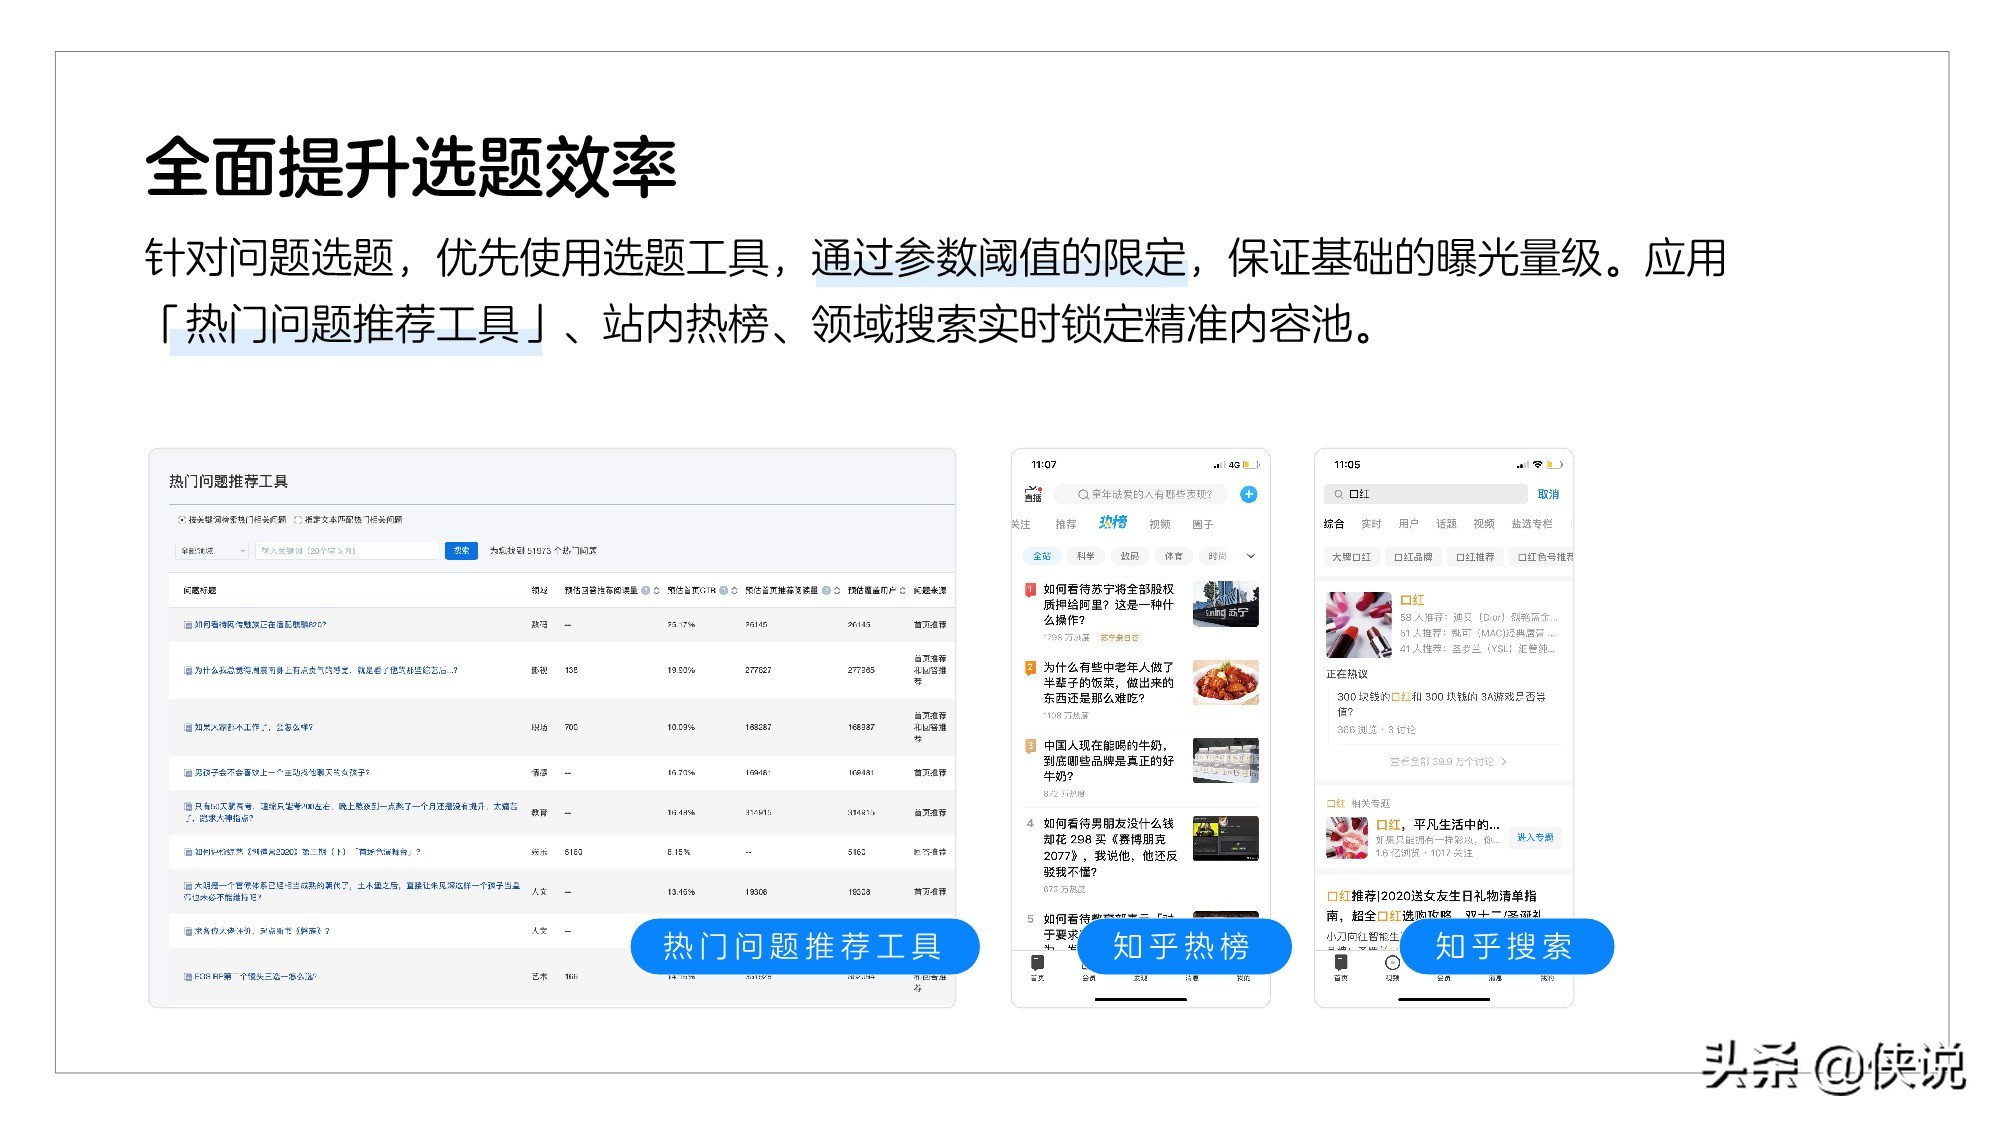Tap the 体育 category chip

1173,556
